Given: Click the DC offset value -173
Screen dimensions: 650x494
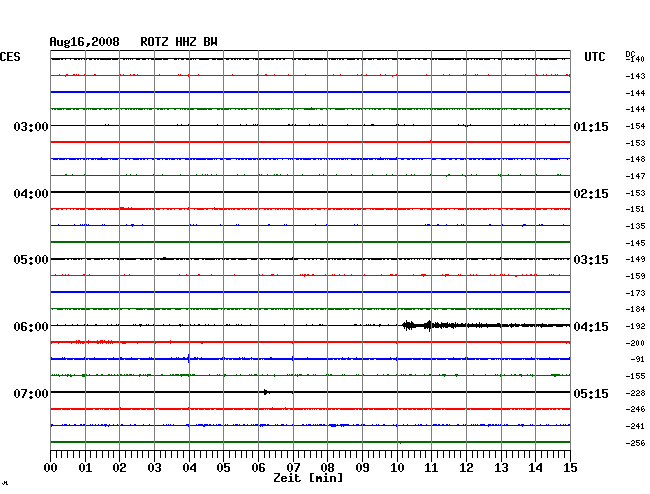Looking at the screenshot, I should click(x=635, y=293).
